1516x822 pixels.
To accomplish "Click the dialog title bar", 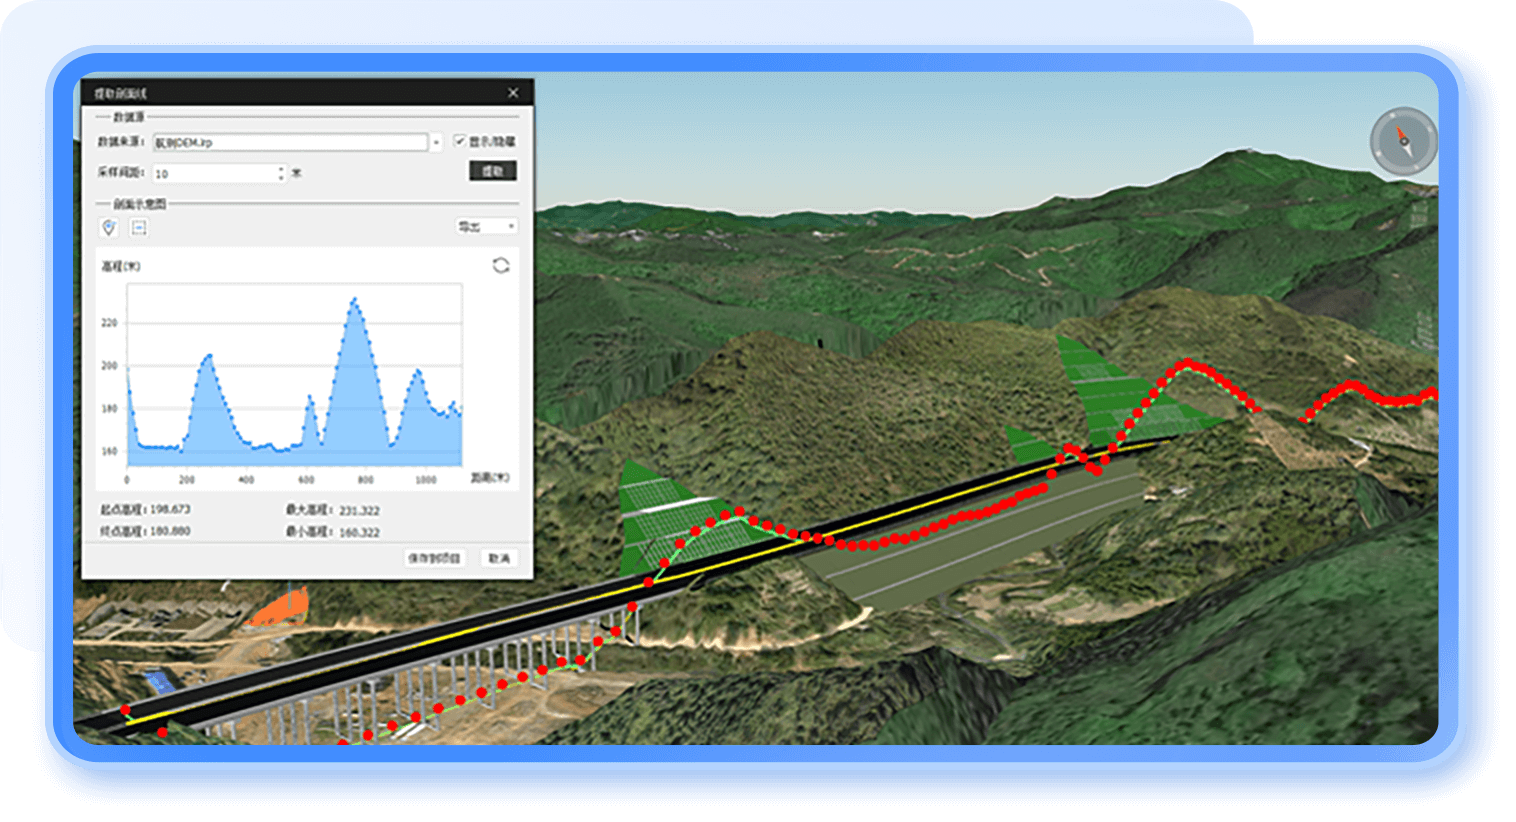I will tap(300, 93).
